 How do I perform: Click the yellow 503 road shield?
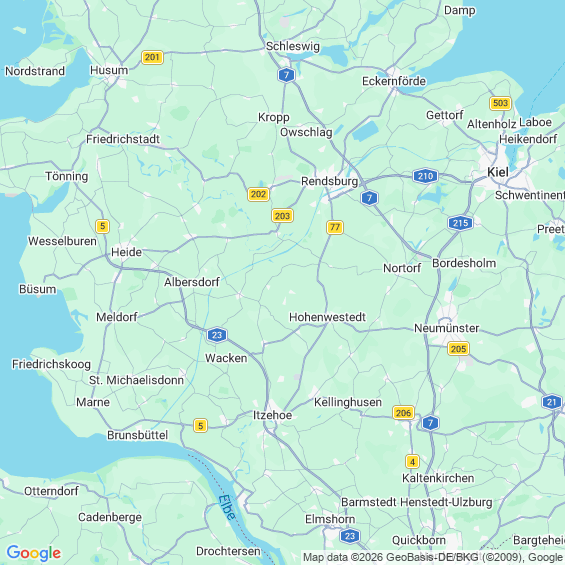pos(501,103)
